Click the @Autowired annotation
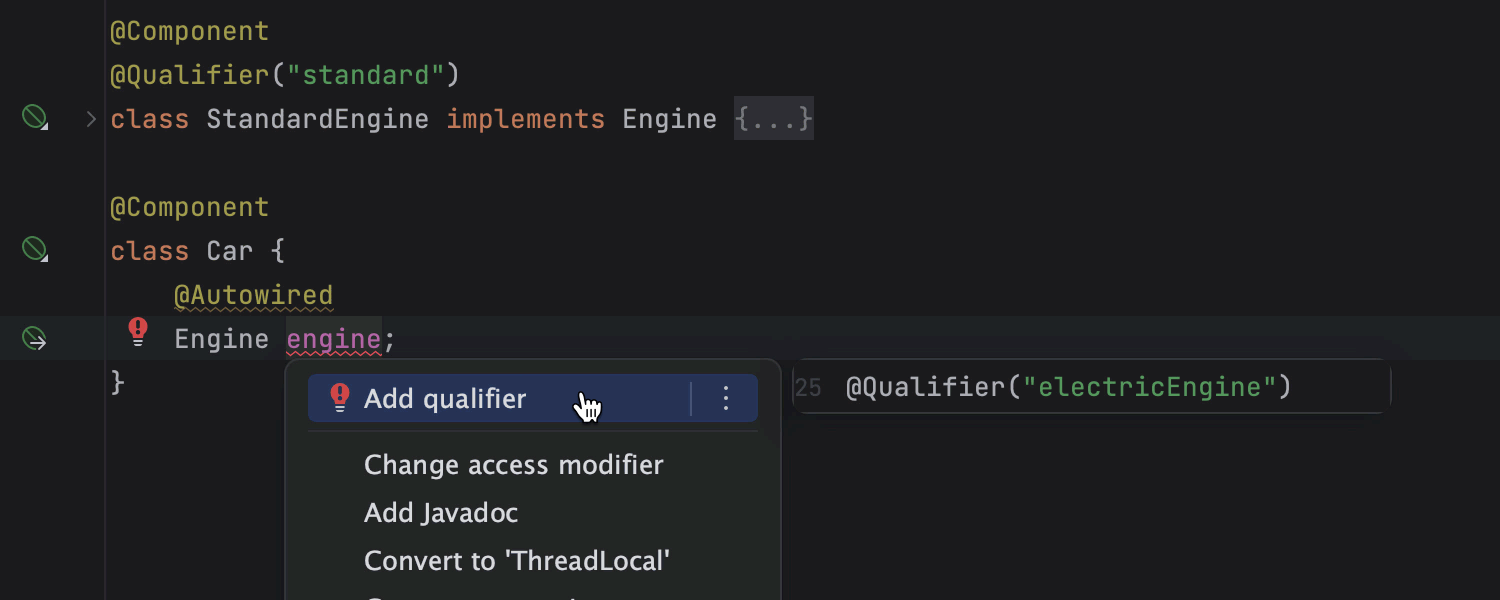1500x600 pixels. (x=253, y=296)
